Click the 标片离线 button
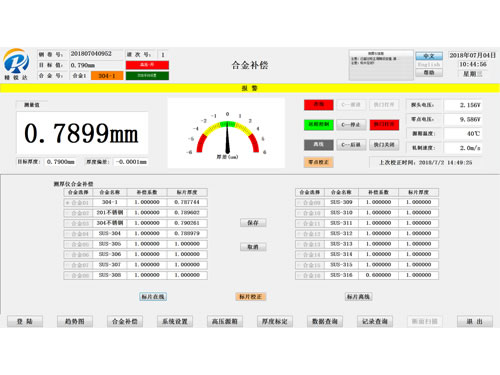This screenshot has height=375, width=500. coord(358,297)
